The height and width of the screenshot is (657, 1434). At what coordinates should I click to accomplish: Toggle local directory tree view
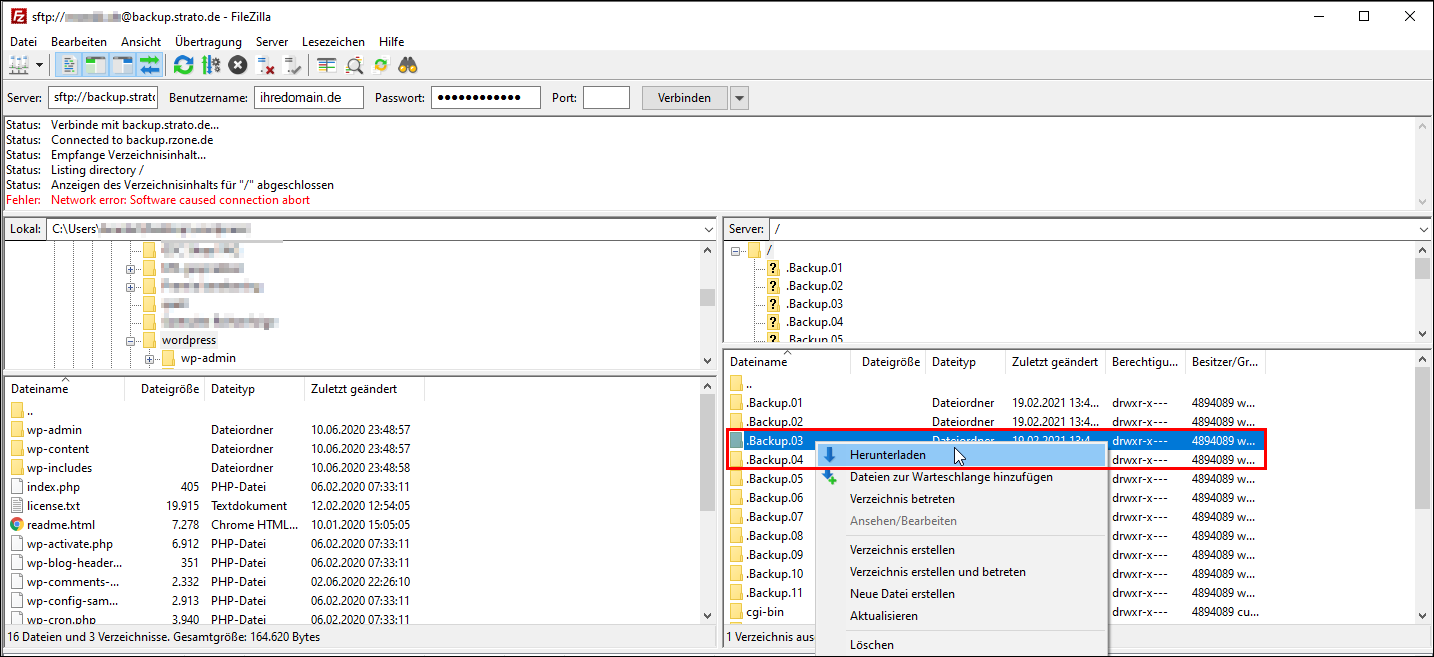[96, 65]
